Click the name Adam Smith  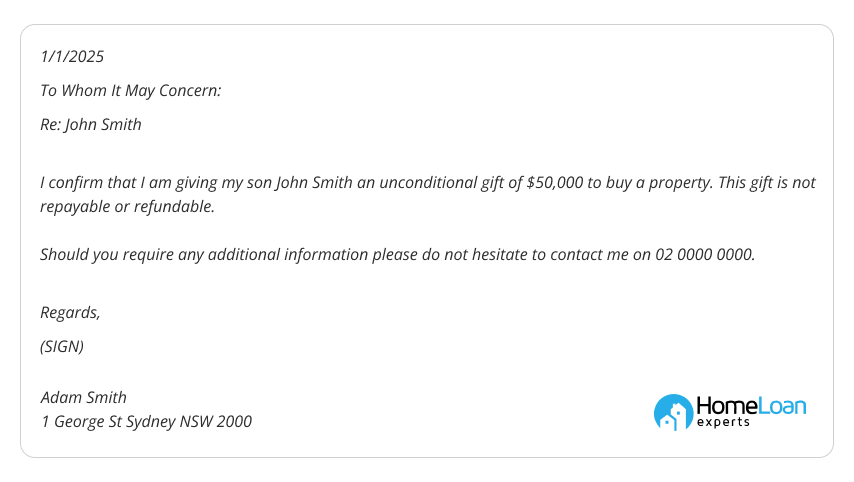(83, 398)
